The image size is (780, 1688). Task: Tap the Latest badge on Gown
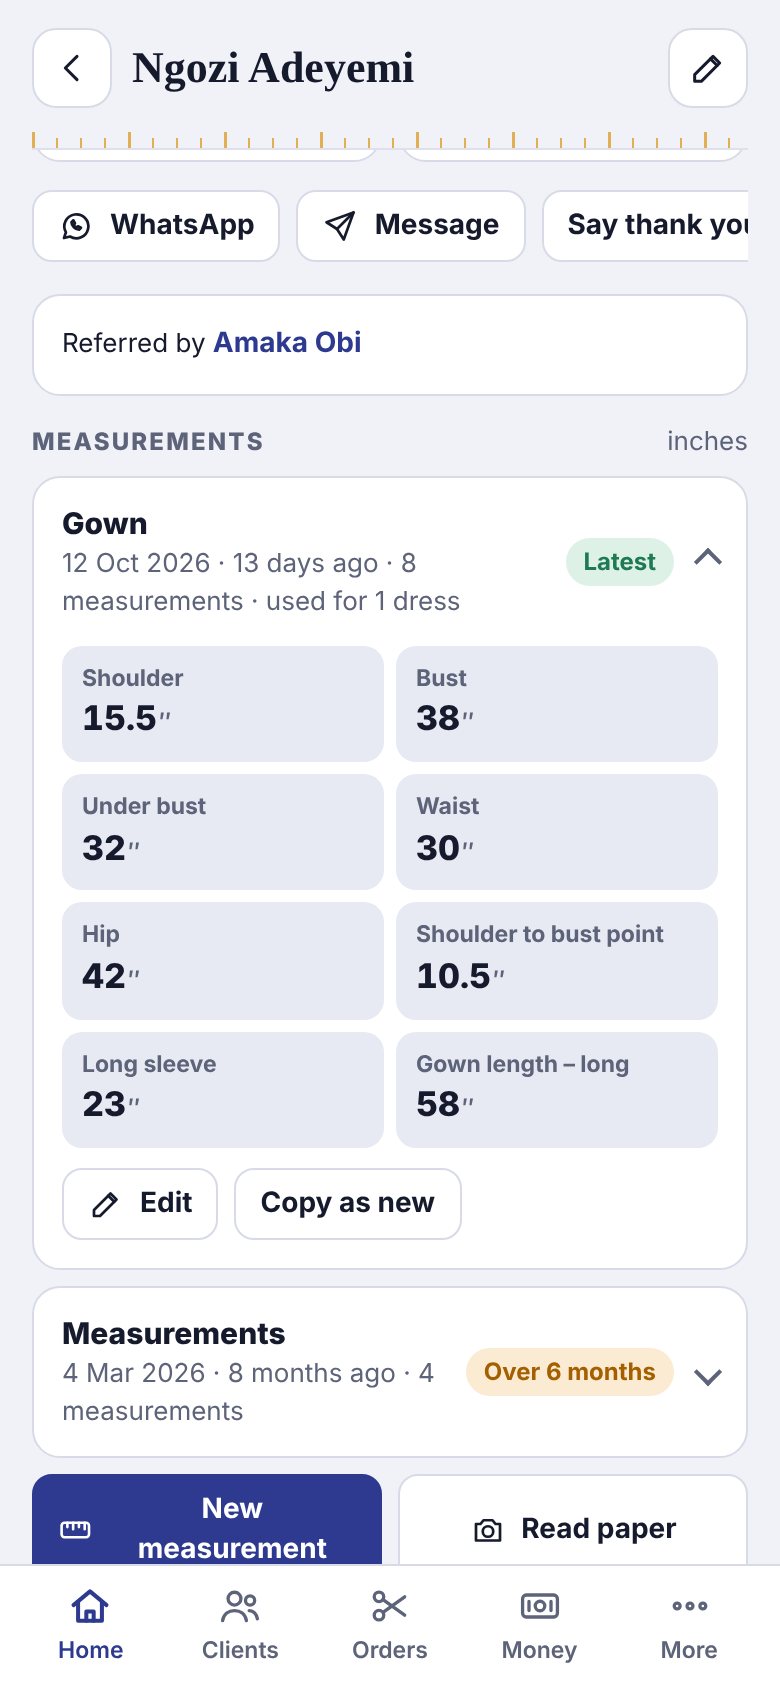[620, 562]
